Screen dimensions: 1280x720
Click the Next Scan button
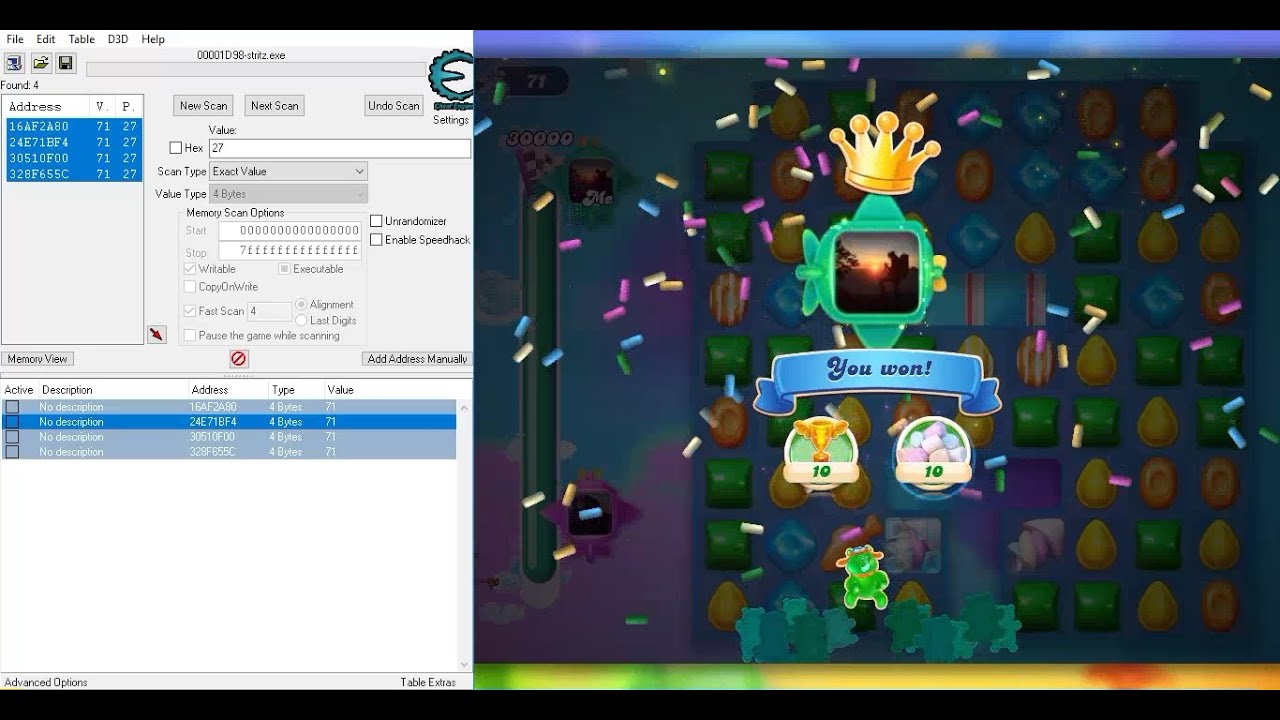pyautogui.click(x=274, y=106)
